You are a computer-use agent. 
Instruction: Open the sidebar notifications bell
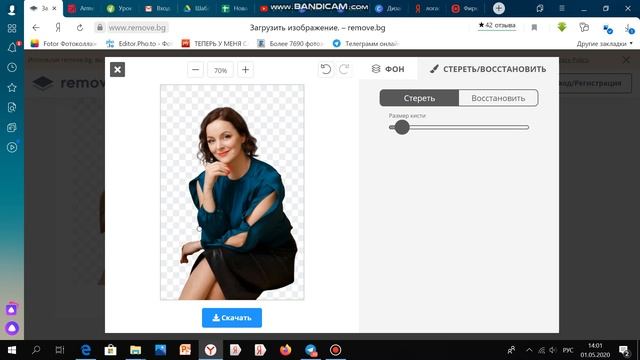click(12, 48)
